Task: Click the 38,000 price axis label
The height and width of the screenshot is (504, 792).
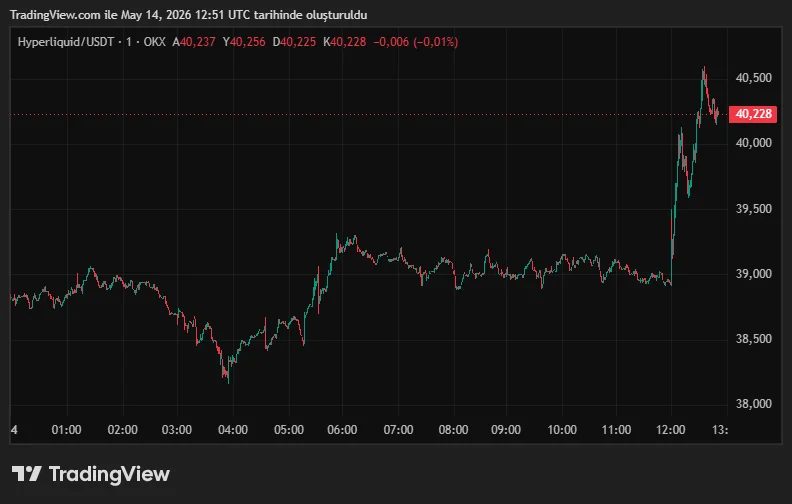Action: coord(754,404)
